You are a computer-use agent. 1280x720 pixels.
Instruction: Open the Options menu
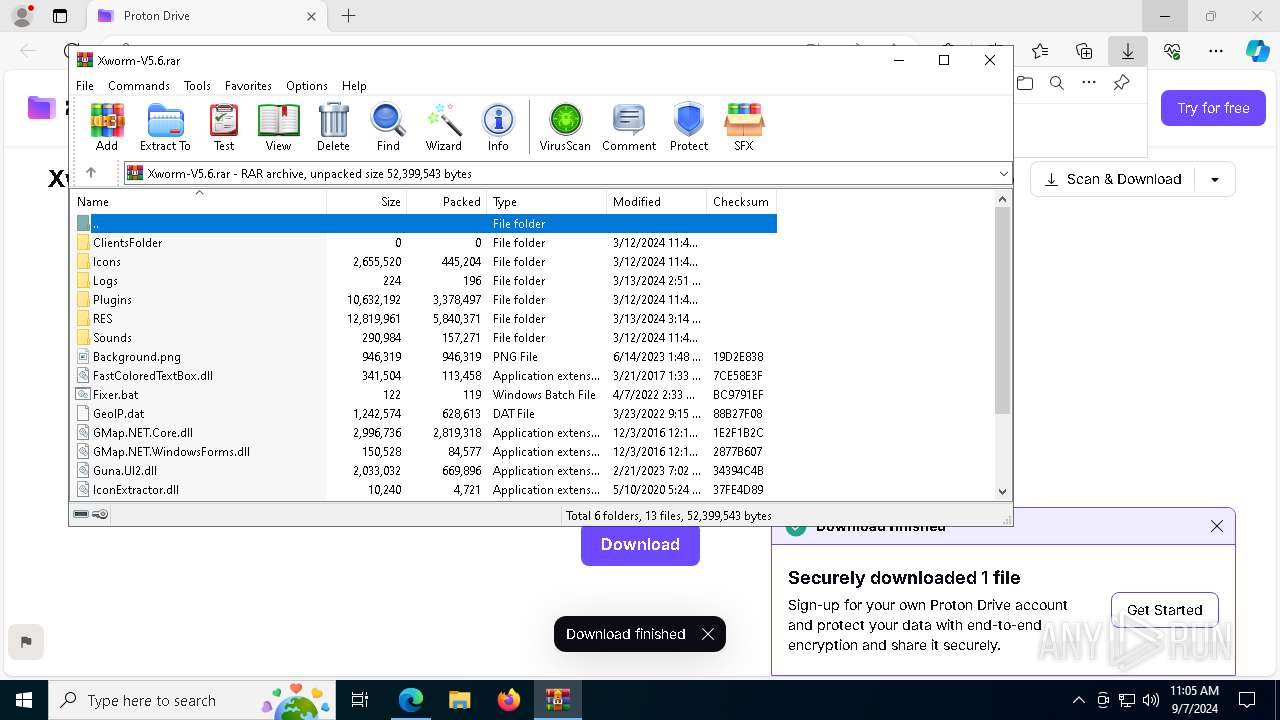[x=307, y=86]
